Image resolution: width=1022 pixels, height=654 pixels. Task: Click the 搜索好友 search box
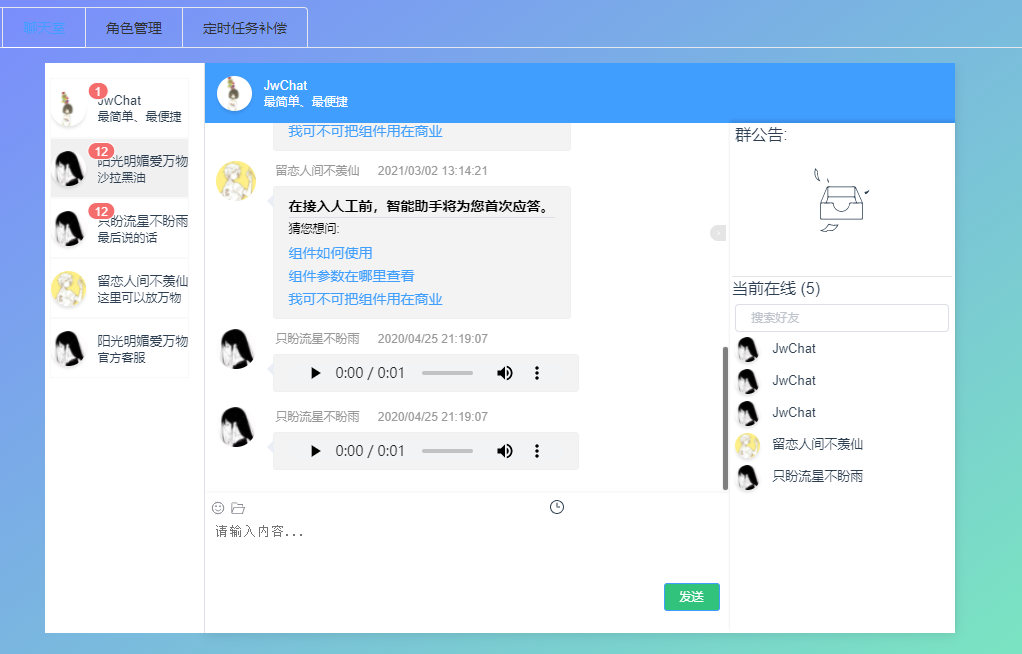[x=841, y=318]
